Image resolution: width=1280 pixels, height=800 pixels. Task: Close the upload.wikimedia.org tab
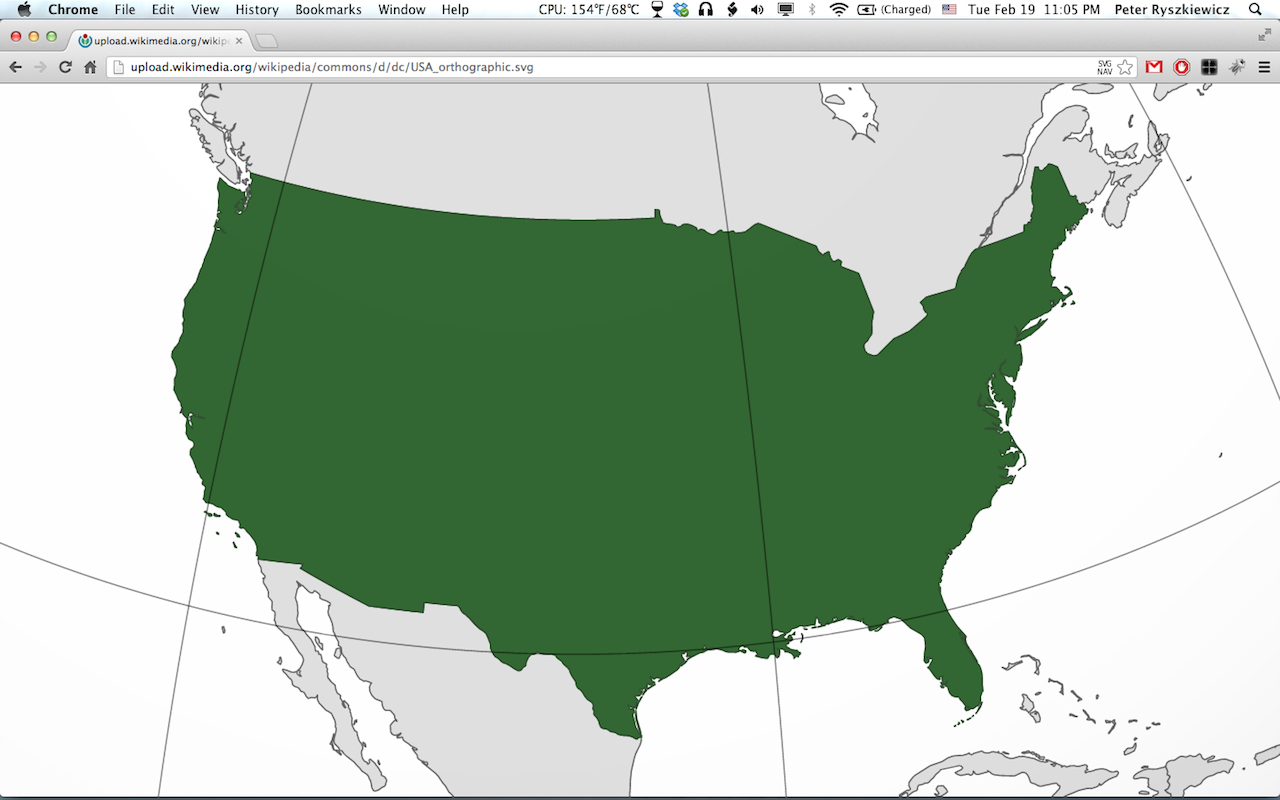[239, 41]
